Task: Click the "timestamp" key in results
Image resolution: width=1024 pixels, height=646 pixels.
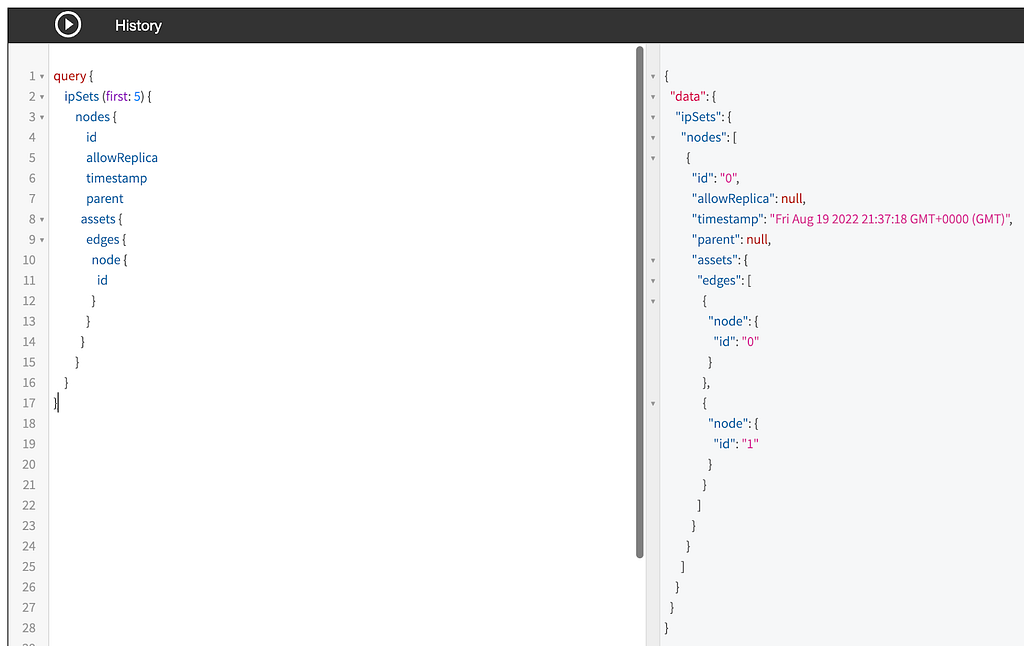Action: (x=728, y=219)
